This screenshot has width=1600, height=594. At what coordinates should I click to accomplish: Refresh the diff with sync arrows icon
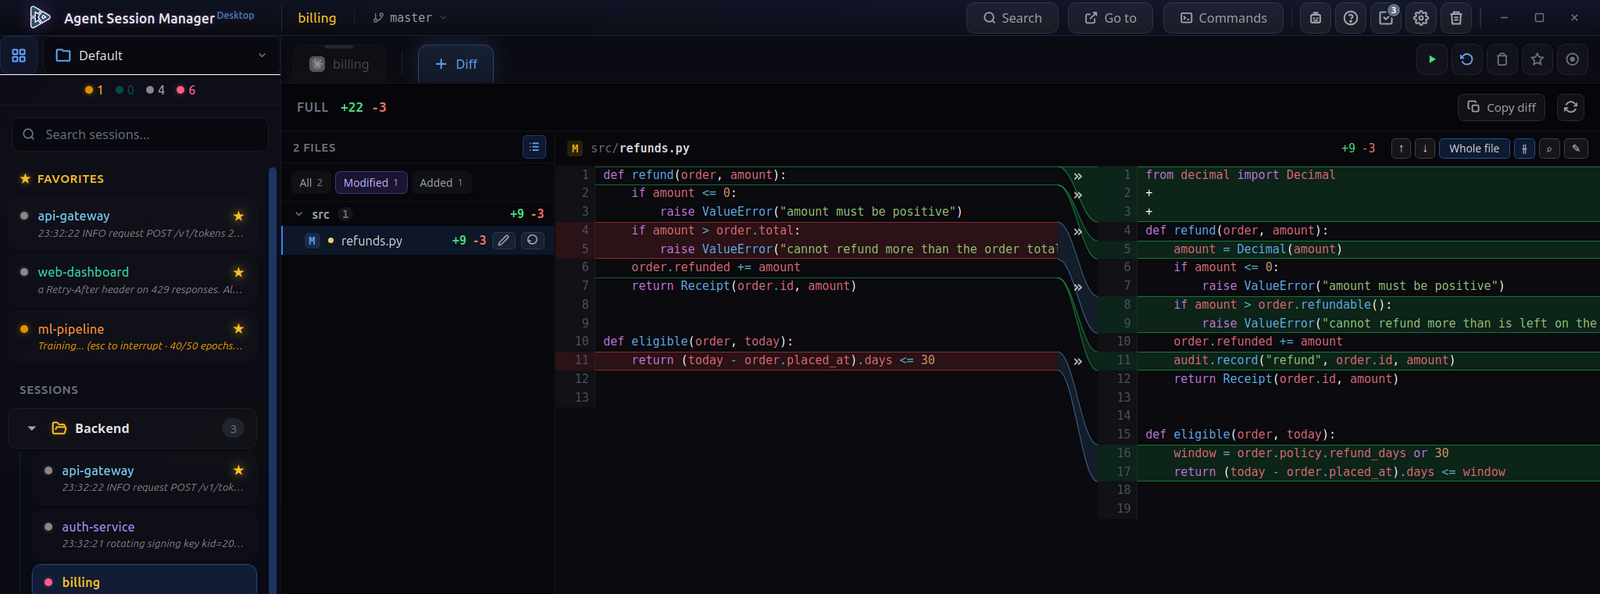click(1571, 107)
